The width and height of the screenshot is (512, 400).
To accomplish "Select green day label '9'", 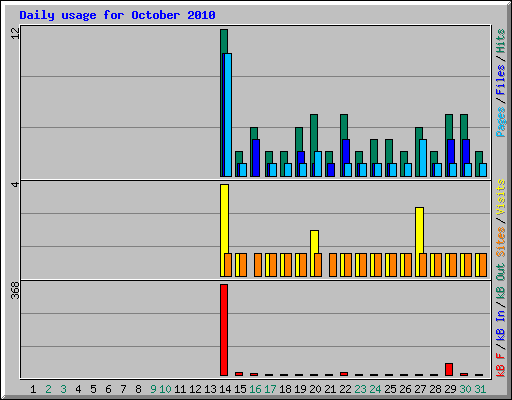I will click(x=153, y=389).
